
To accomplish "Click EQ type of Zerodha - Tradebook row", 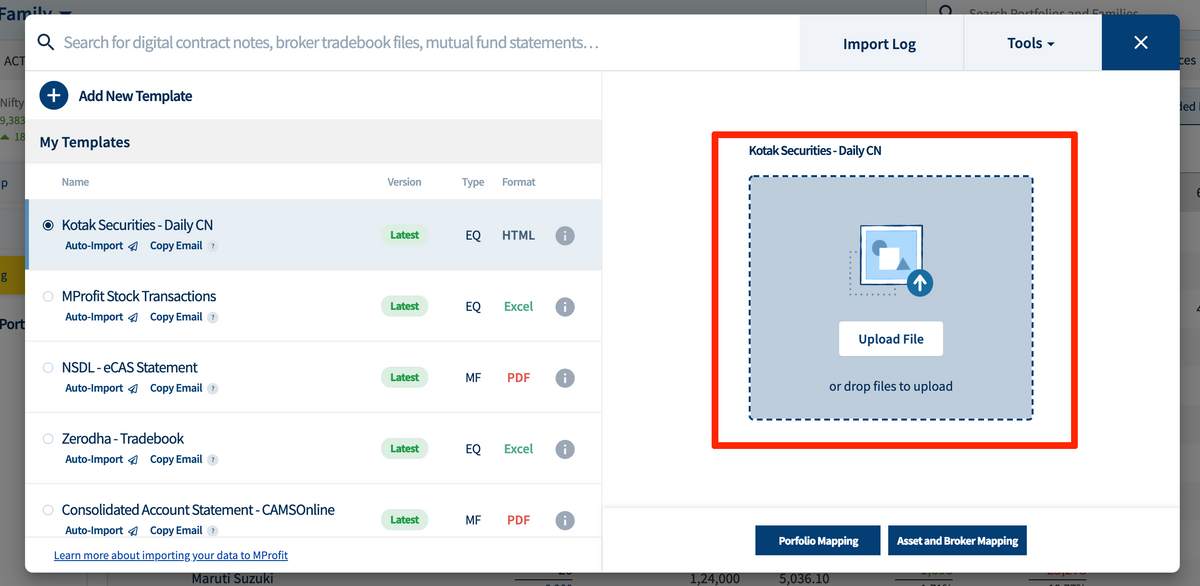I will (x=473, y=449).
